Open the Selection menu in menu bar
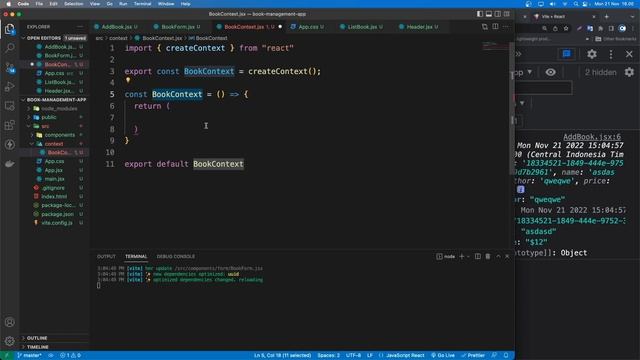The image size is (640, 360). point(73,4)
